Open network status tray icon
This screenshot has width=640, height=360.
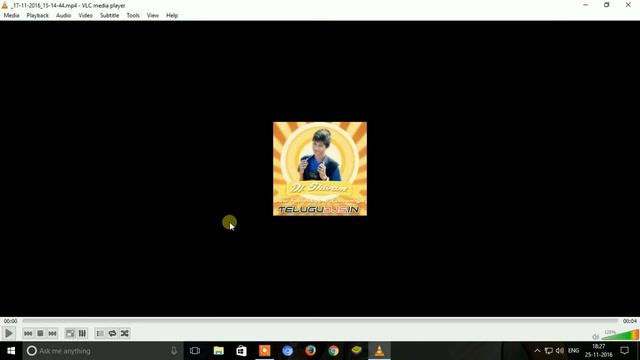click(x=549, y=351)
